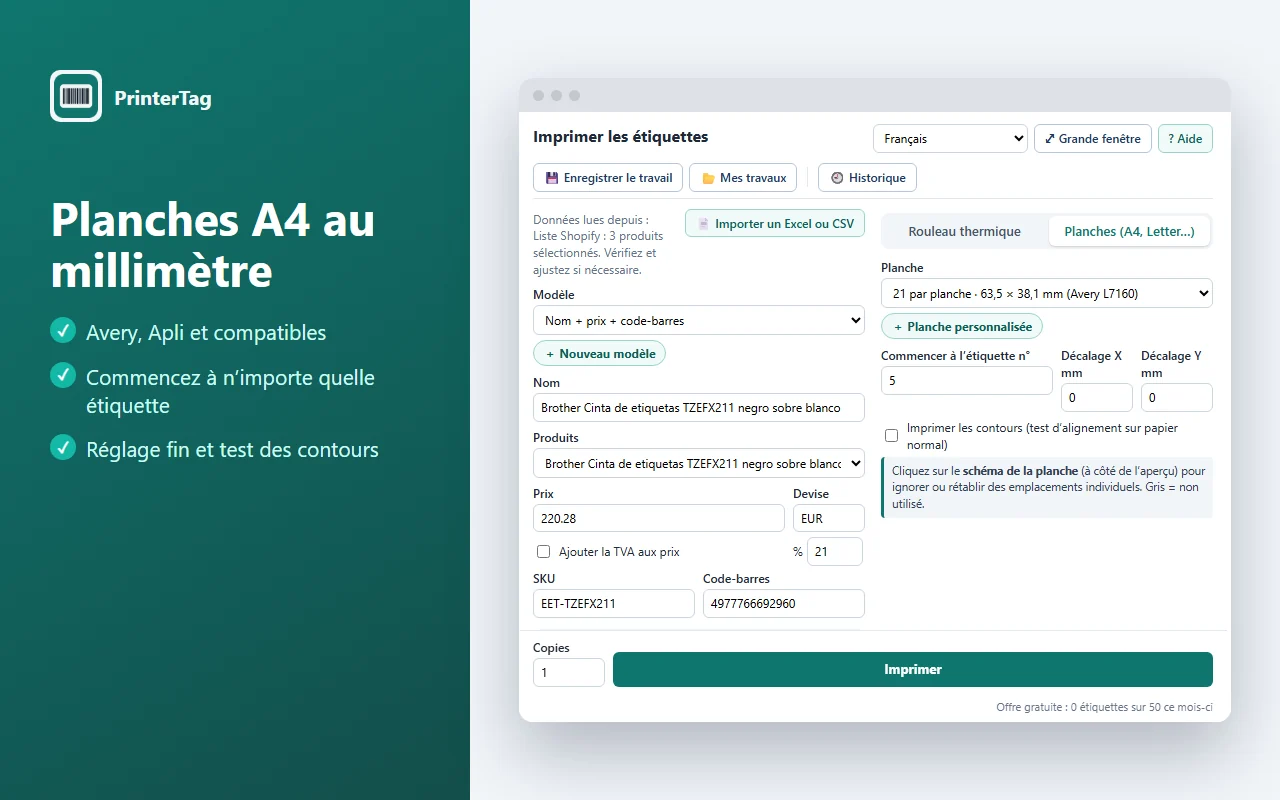Open the Planche format dropdown
This screenshot has height=800, width=1280.
coord(1047,293)
